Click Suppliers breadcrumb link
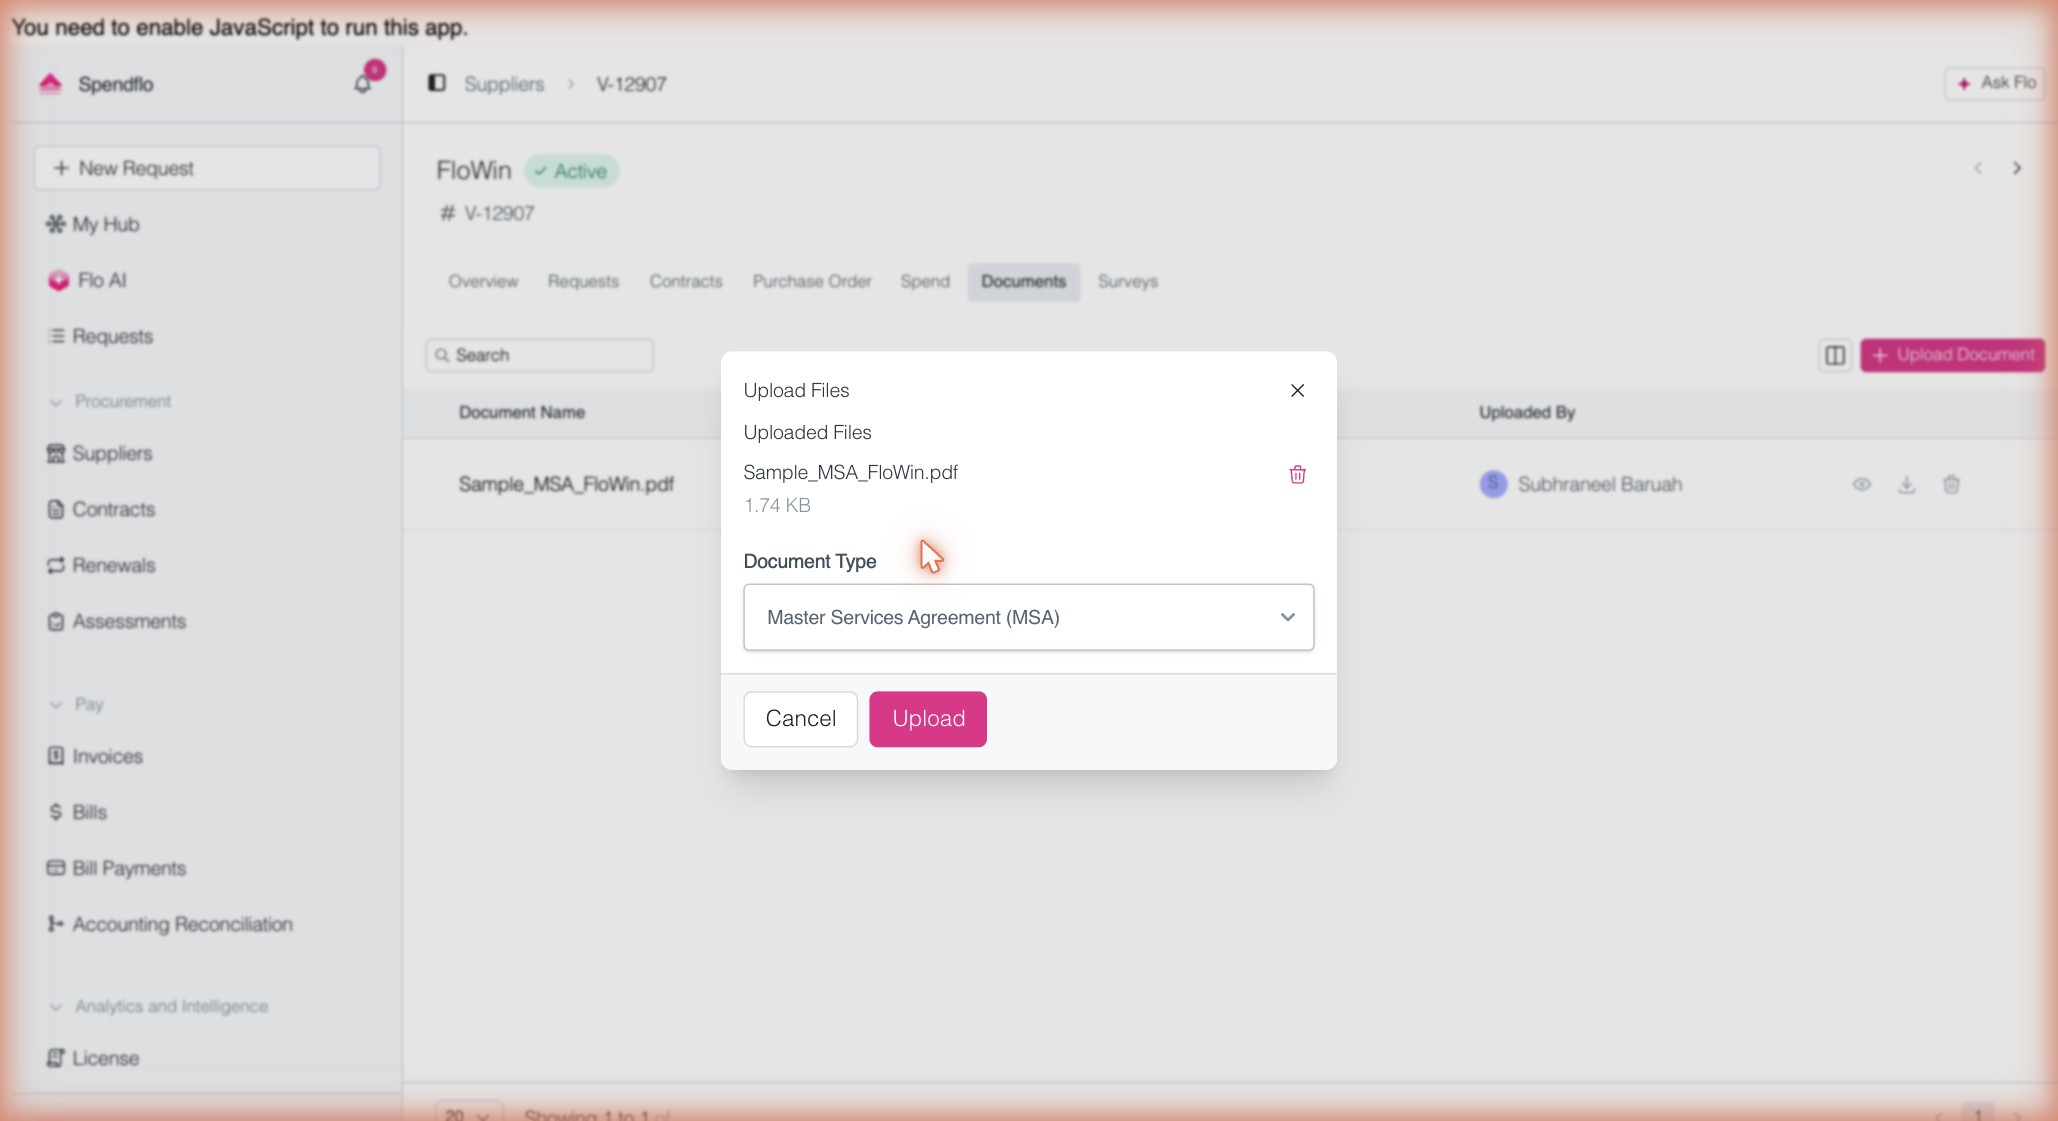Viewport: 2058px width, 1121px height. click(x=504, y=84)
